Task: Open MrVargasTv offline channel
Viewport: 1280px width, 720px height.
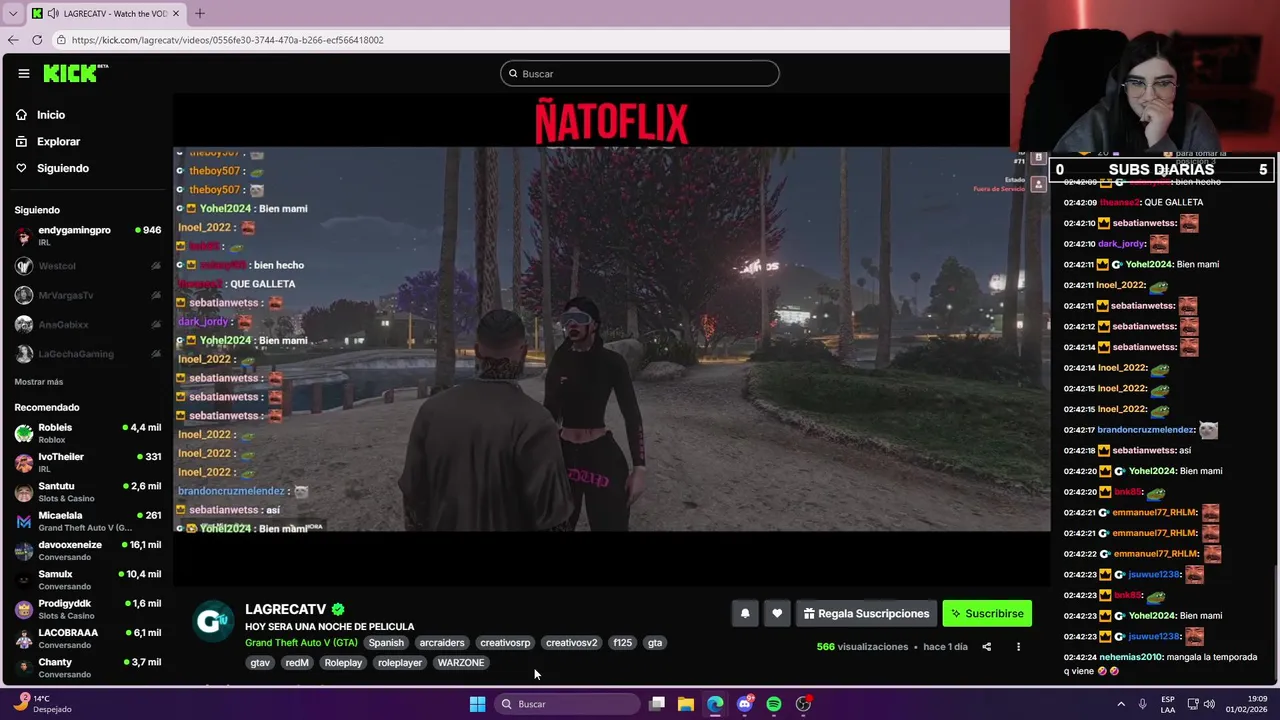Action: coord(88,295)
